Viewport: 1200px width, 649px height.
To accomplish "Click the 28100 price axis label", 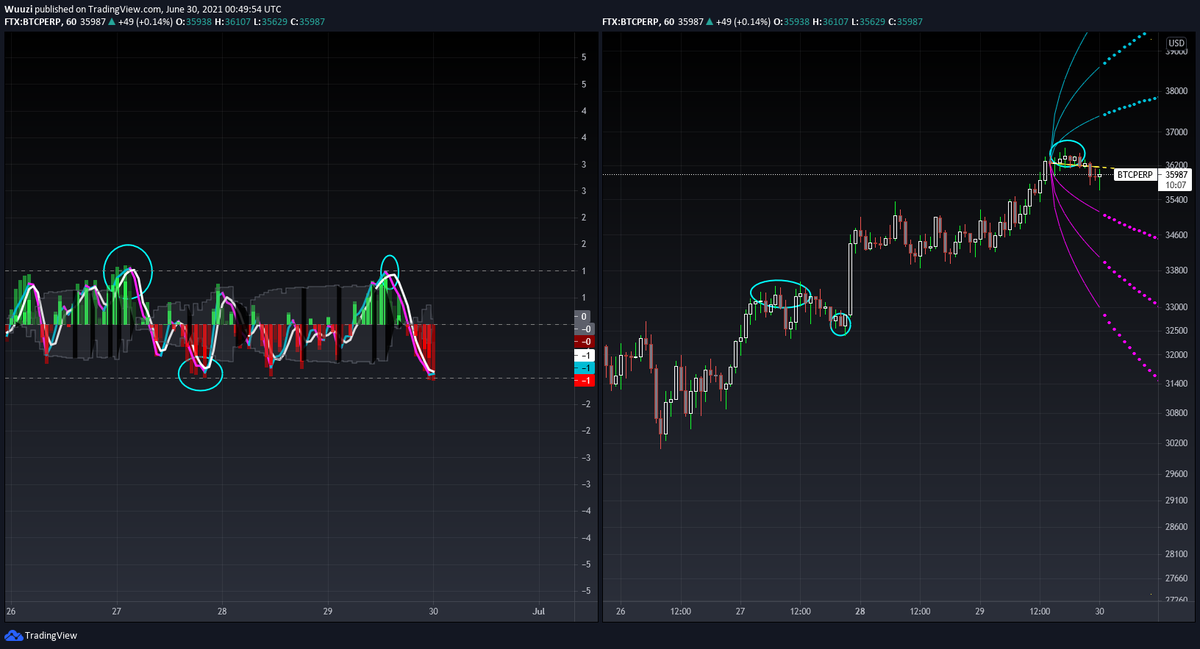I will point(1176,553).
